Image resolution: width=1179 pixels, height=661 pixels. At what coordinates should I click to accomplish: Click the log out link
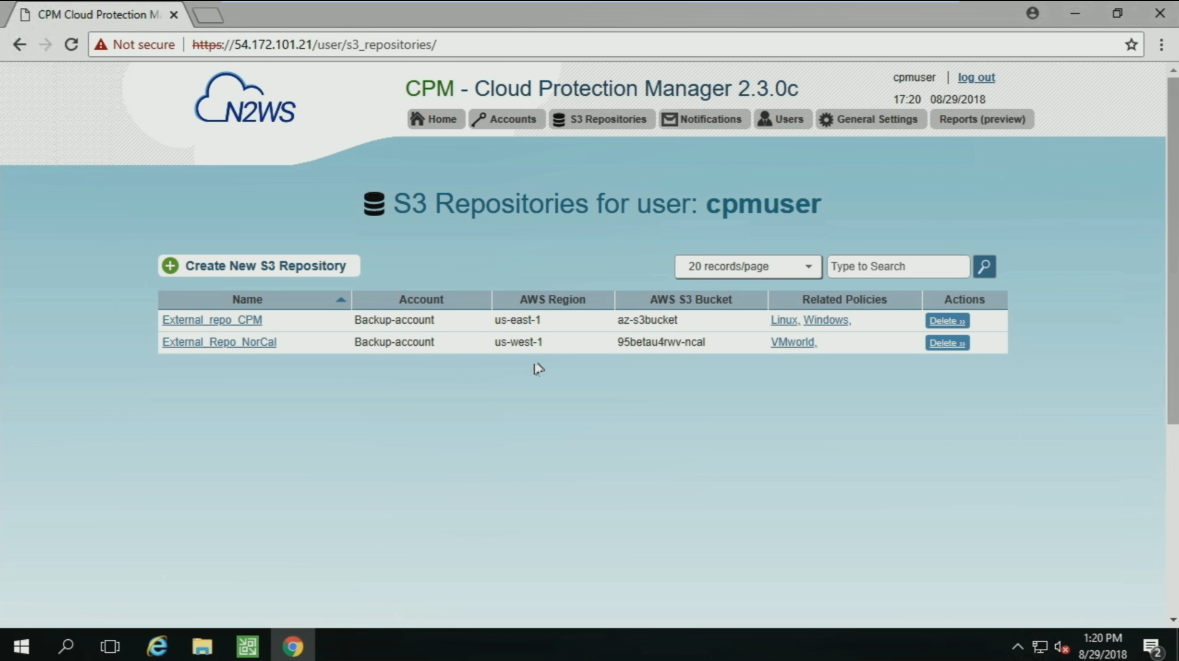[976, 77]
